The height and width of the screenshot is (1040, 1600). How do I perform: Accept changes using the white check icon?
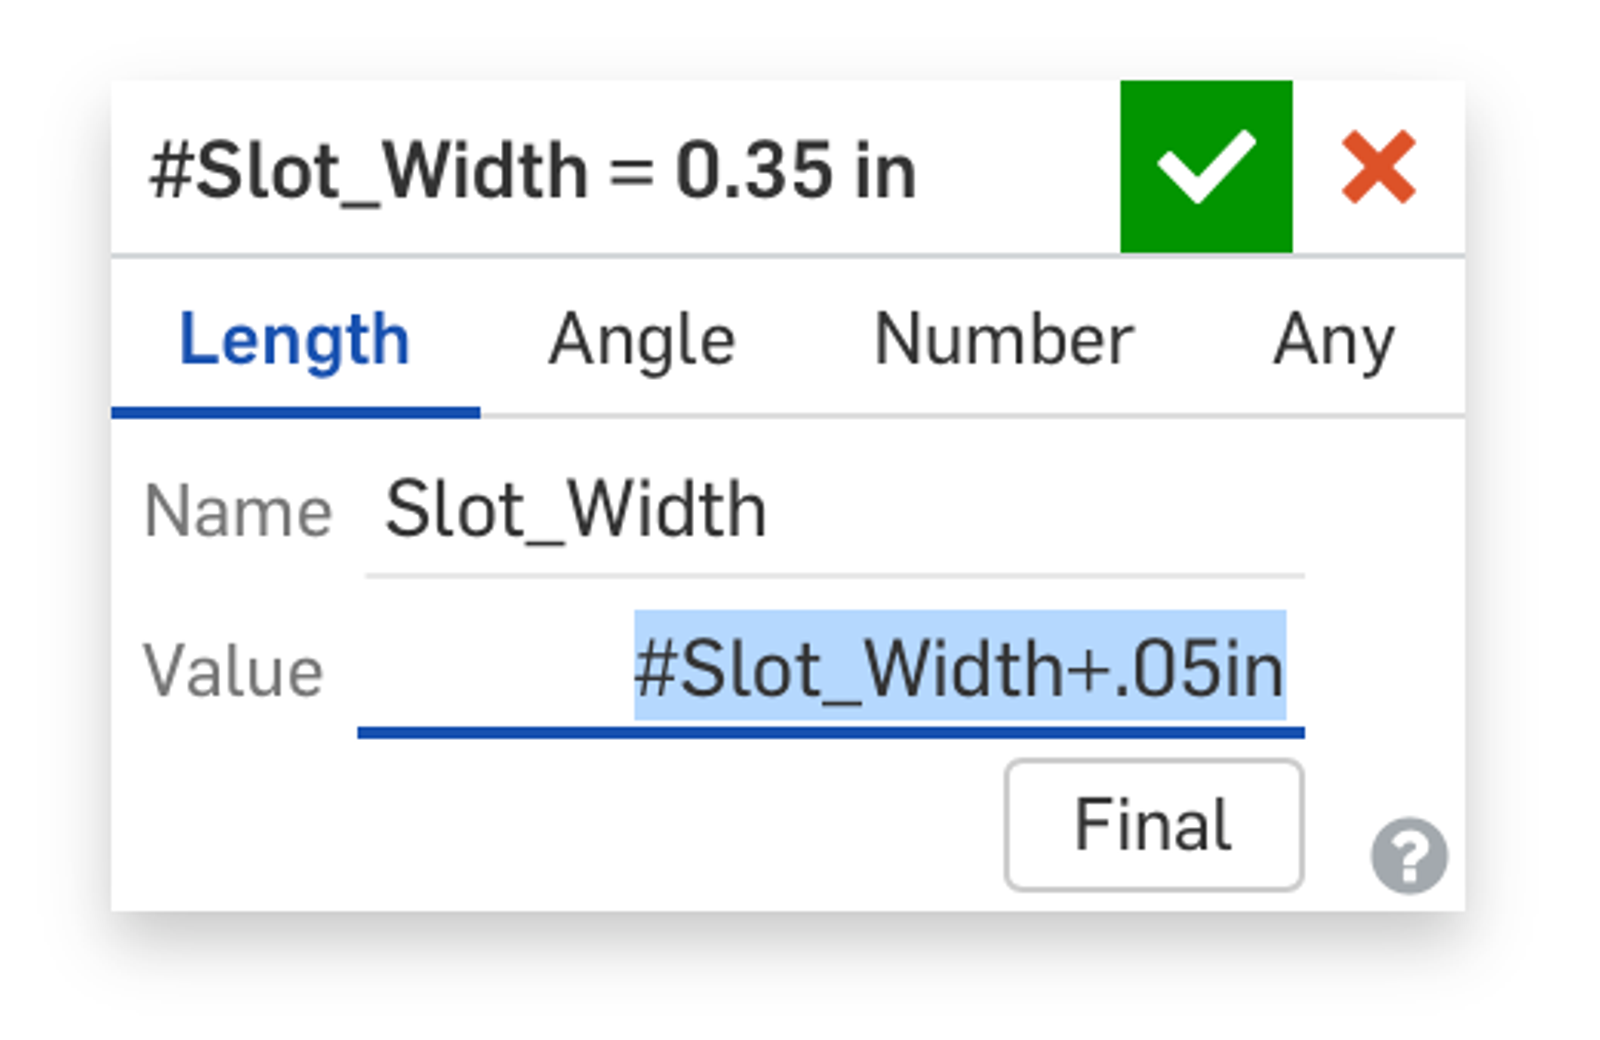coord(1205,167)
